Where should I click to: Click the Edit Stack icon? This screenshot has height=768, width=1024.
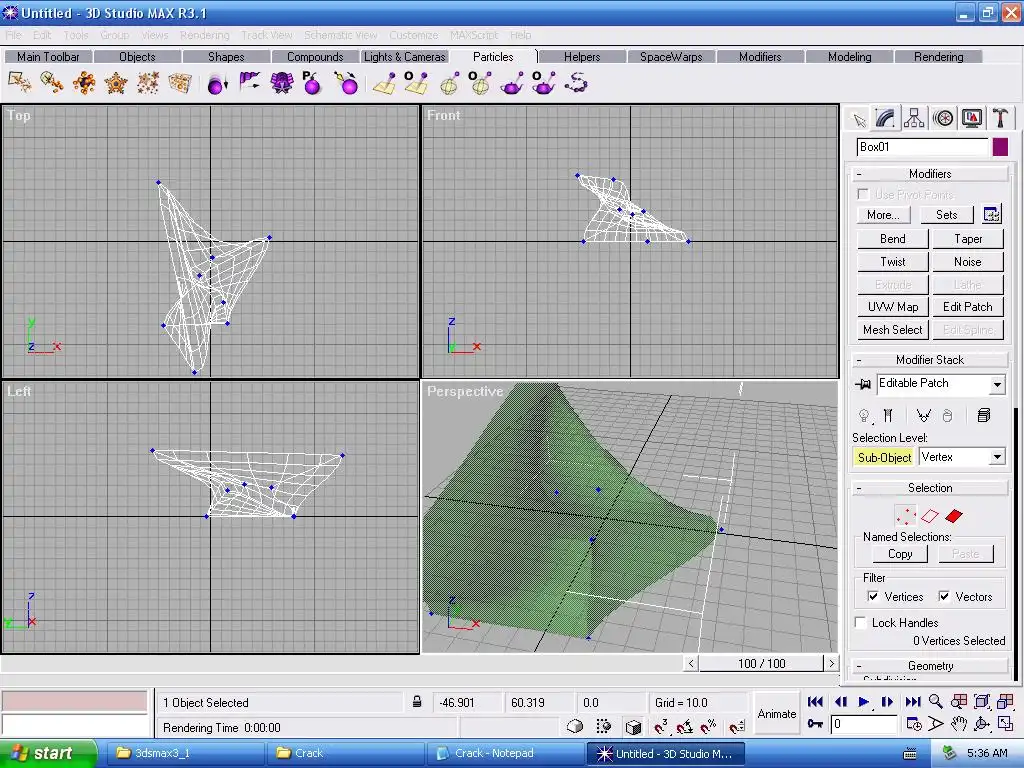coord(984,415)
